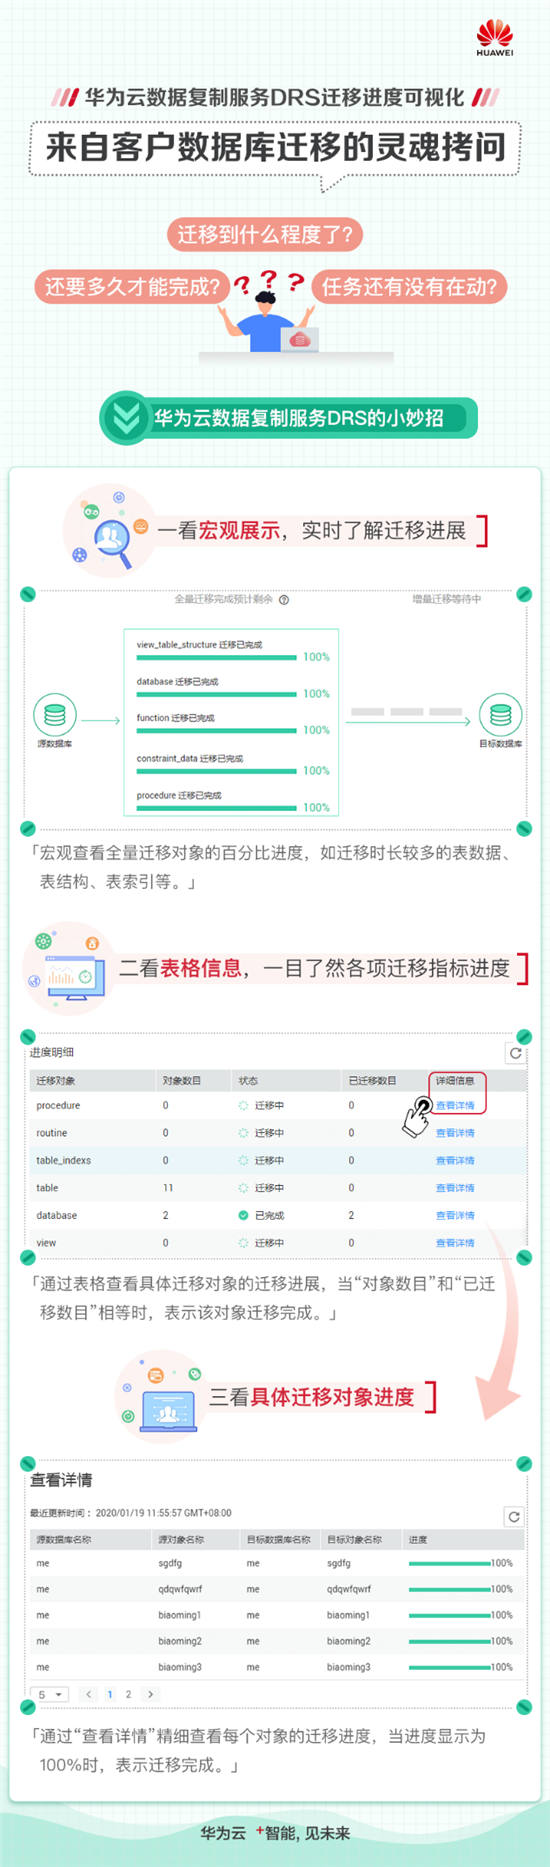Click the 目标数据库名称 column header
550x1867 pixels.
point(279,1540)
